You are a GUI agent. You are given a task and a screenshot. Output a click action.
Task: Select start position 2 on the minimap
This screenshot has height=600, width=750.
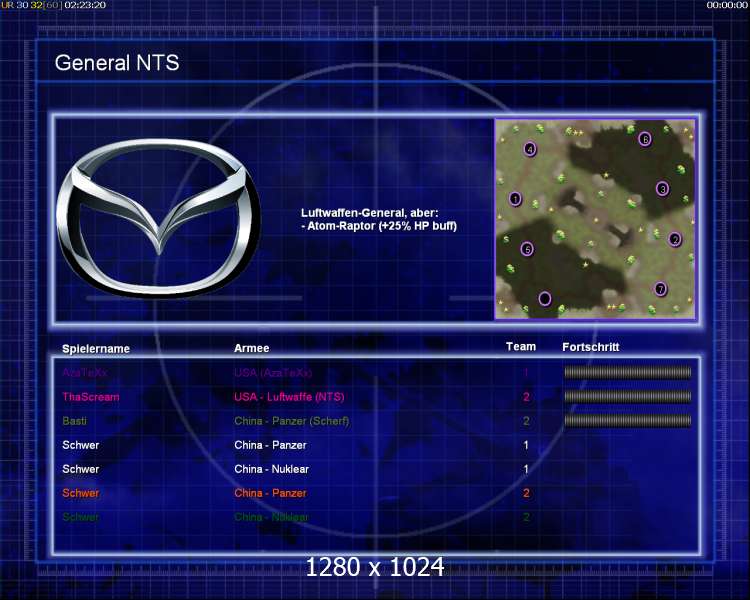[675, 239]
